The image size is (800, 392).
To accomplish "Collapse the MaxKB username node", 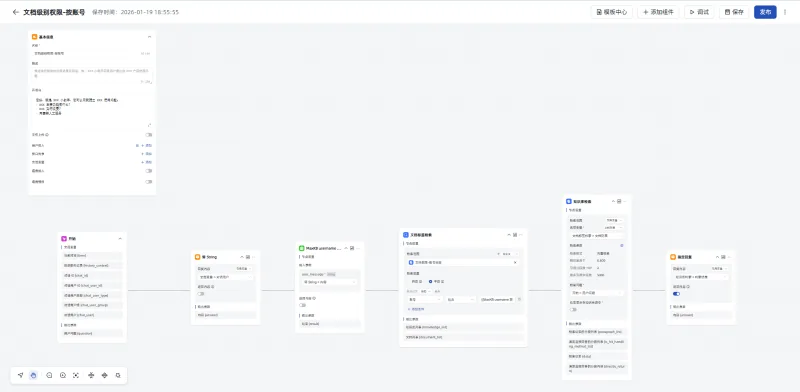I will point(346,248).
